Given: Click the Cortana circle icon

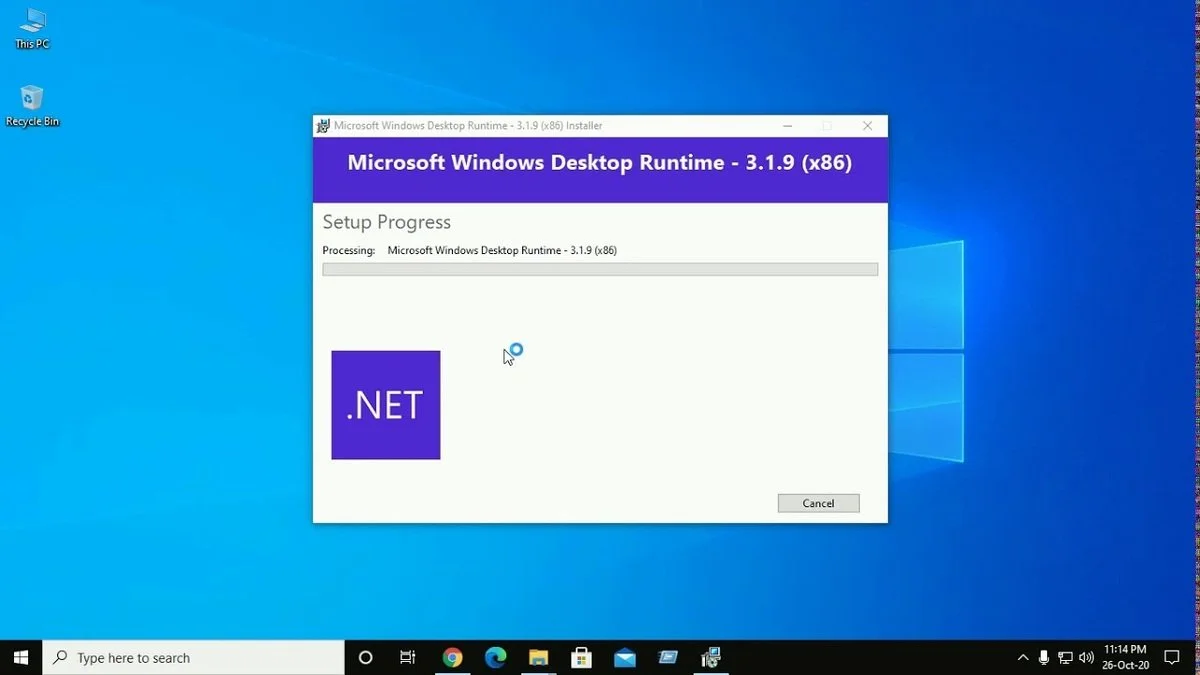Looking at the screenshot, I should (365, 657).
